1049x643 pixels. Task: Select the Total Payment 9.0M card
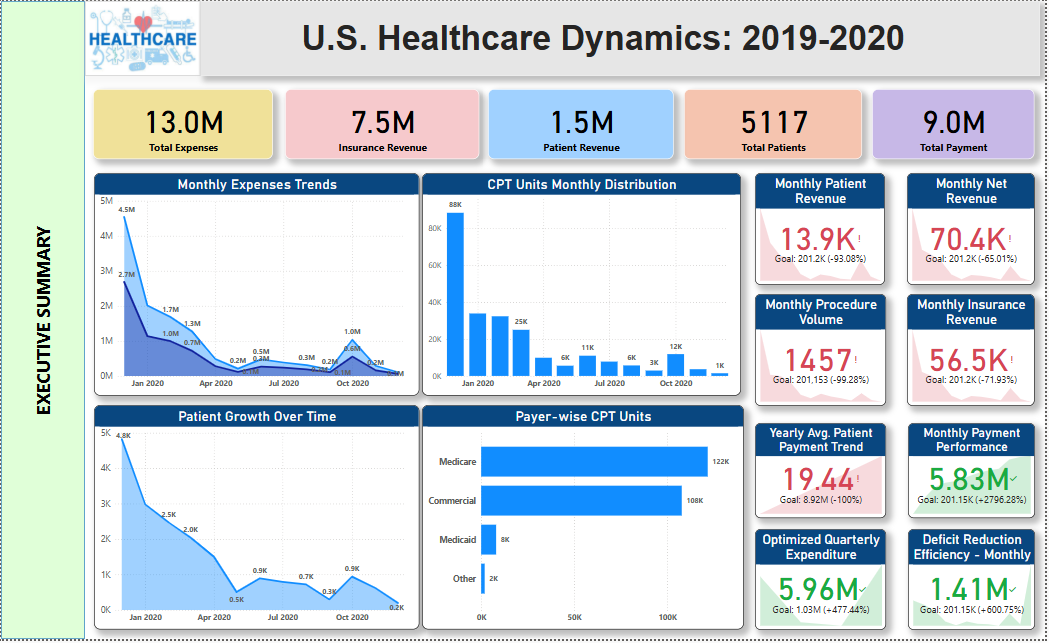pyautogui.click(x=952, y=124)
